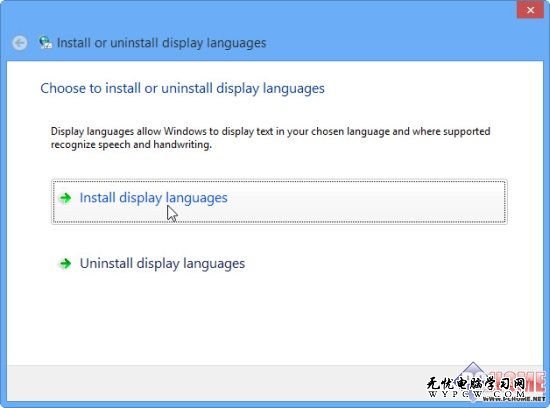Click green arrow beside Uninstall display languages

[x=65, y=263]
